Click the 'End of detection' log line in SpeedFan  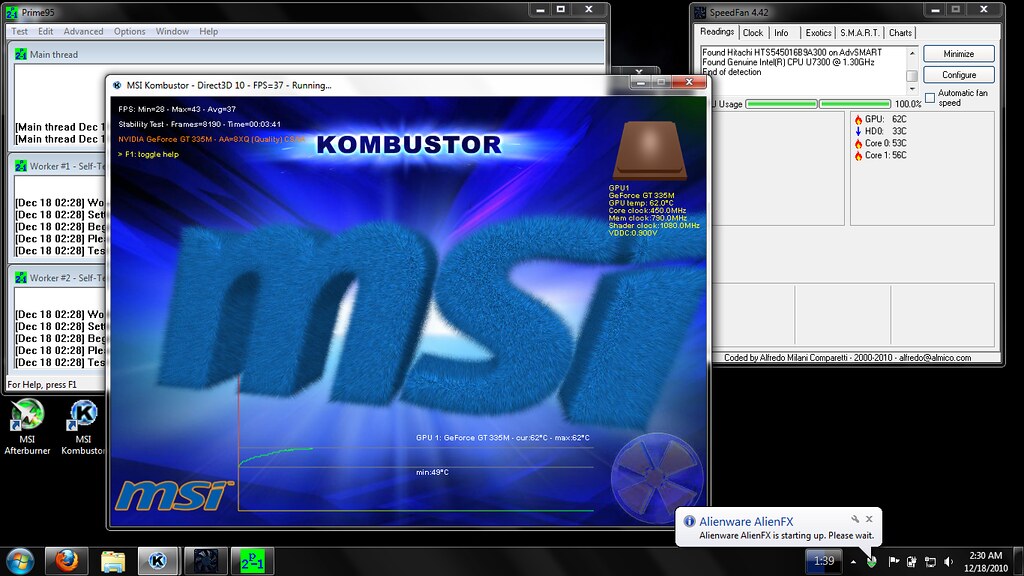(731, 72)
